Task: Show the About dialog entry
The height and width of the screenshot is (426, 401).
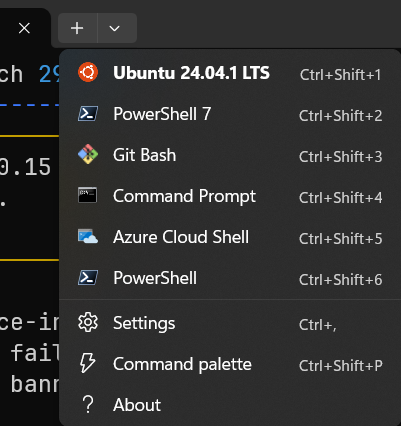Action: (230, 405)
